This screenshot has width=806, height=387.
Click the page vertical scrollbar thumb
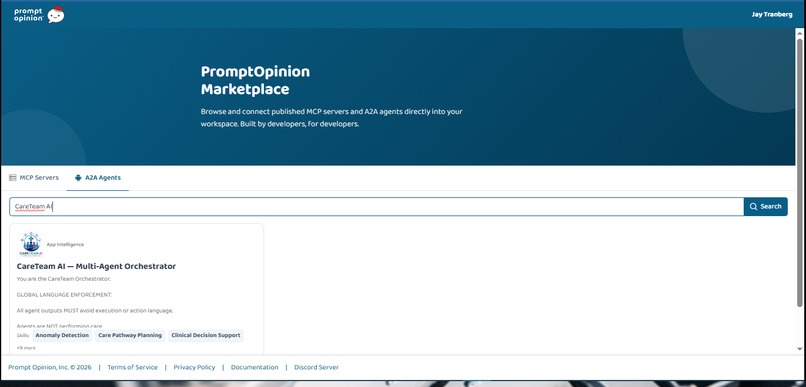tap(799, 172)
